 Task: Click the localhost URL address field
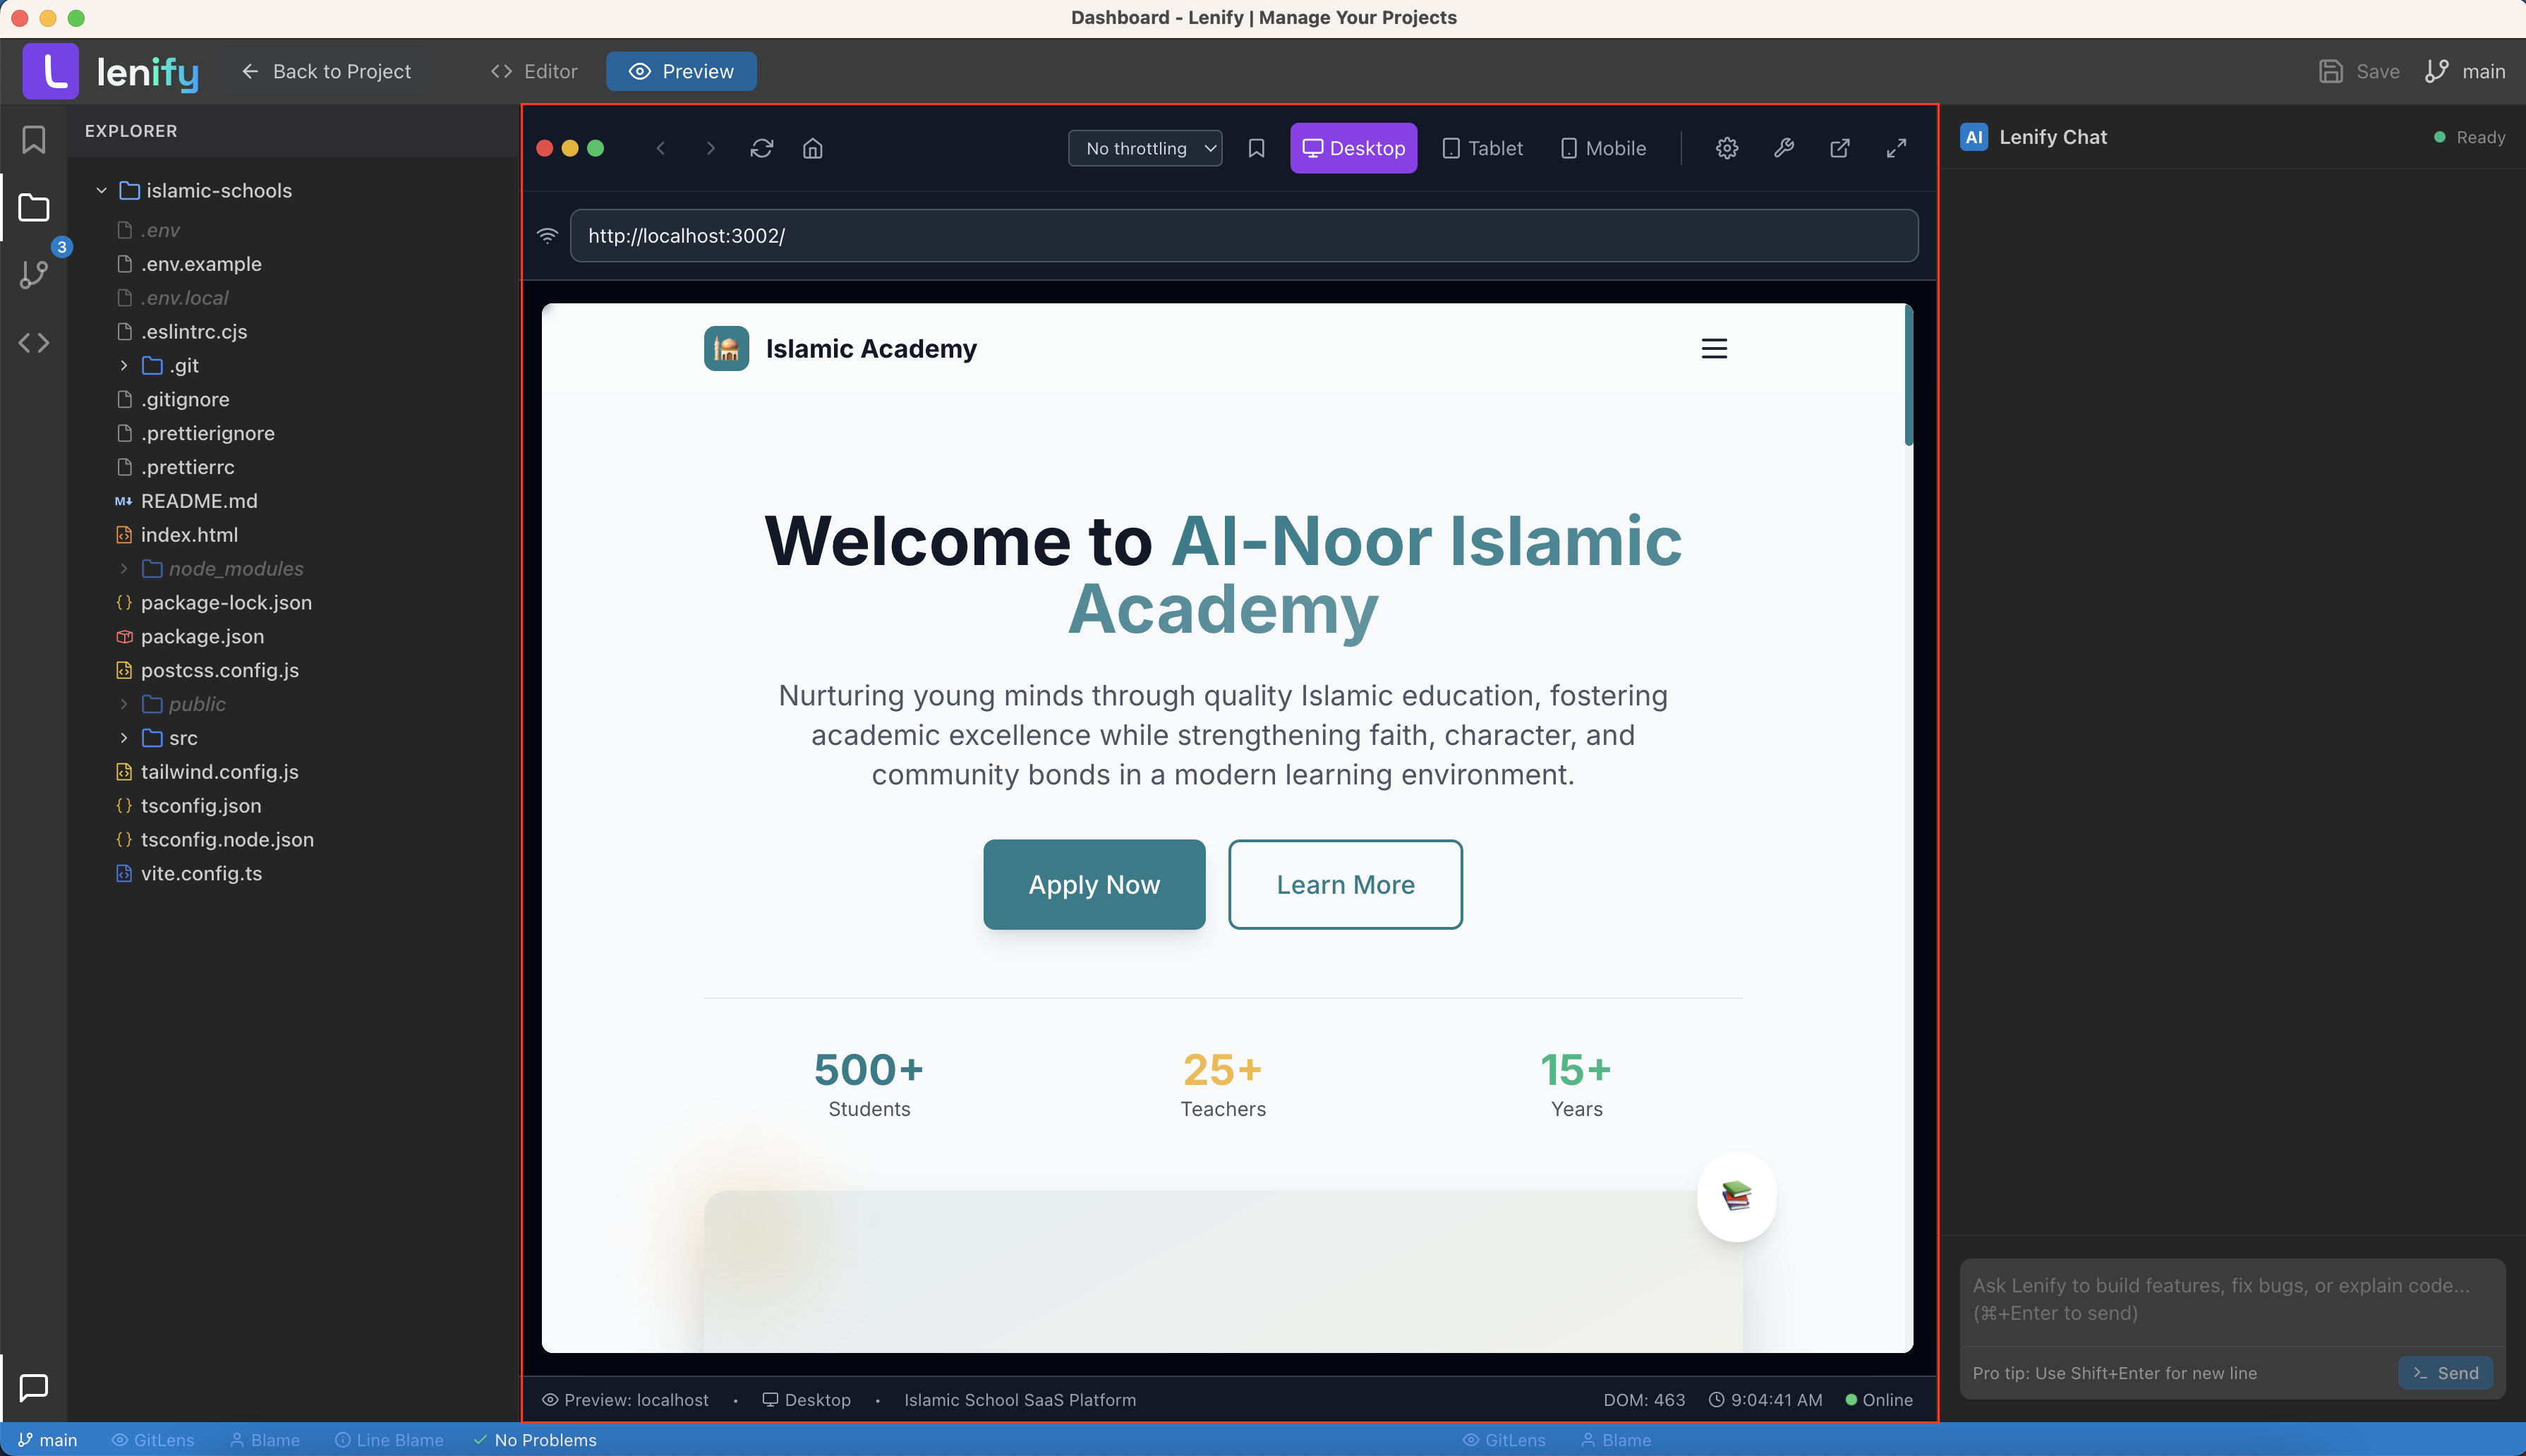point(1243,235)
